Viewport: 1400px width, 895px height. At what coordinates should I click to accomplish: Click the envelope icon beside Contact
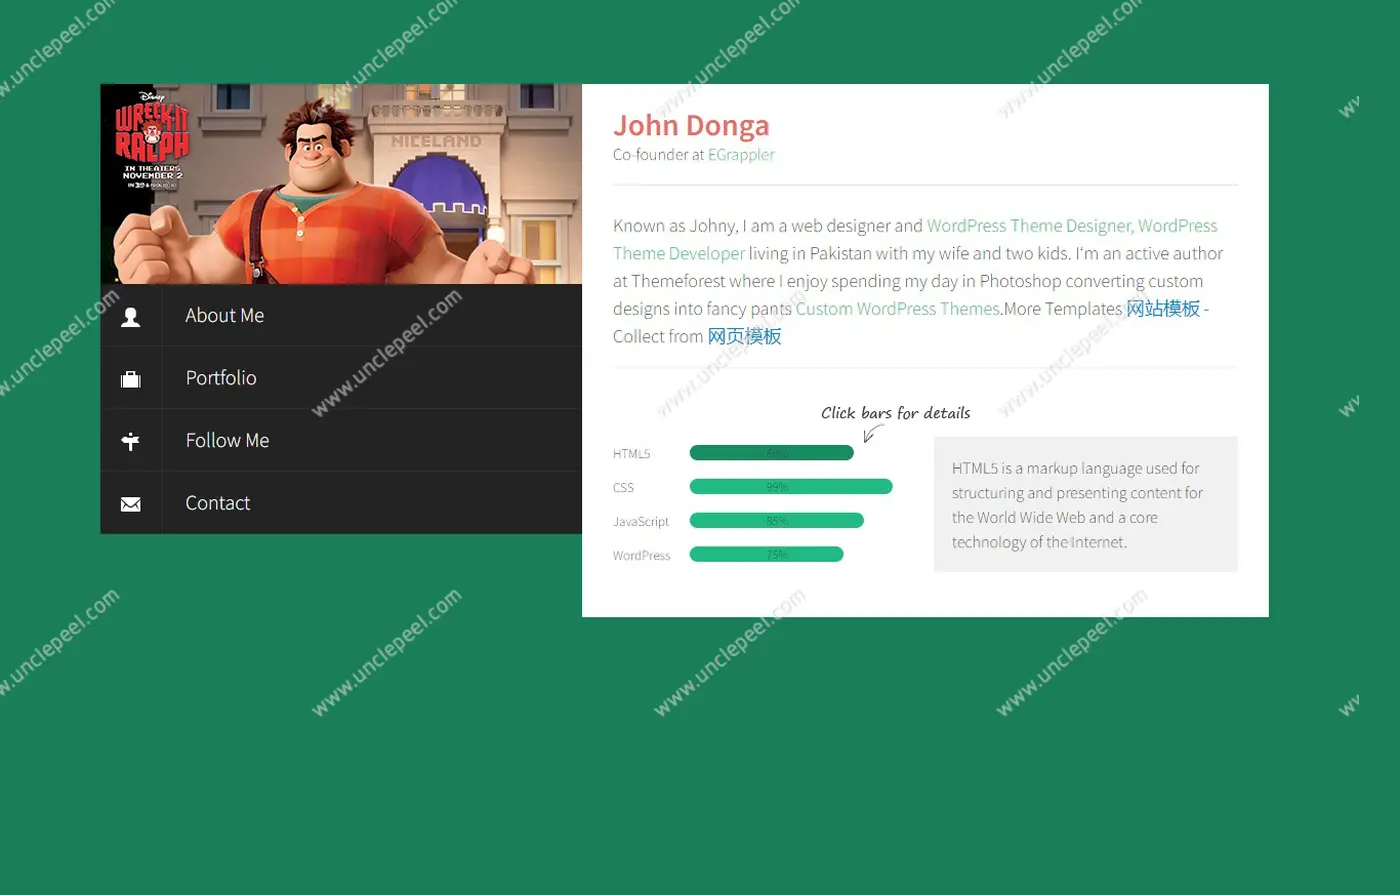click(131, 504)
